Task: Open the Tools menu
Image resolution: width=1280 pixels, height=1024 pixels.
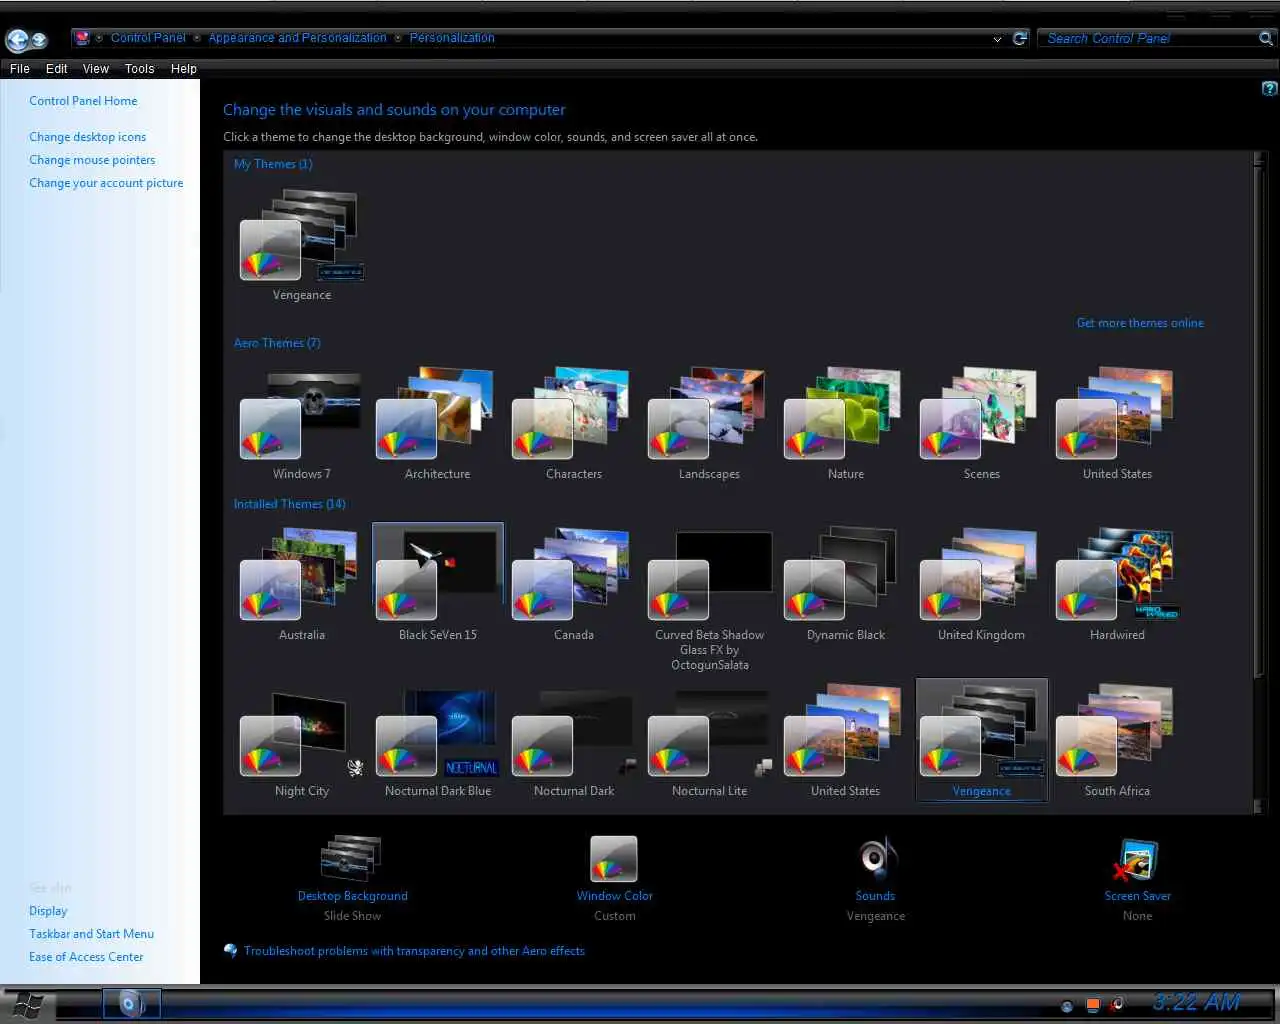Action: click(x=140, y=69)
